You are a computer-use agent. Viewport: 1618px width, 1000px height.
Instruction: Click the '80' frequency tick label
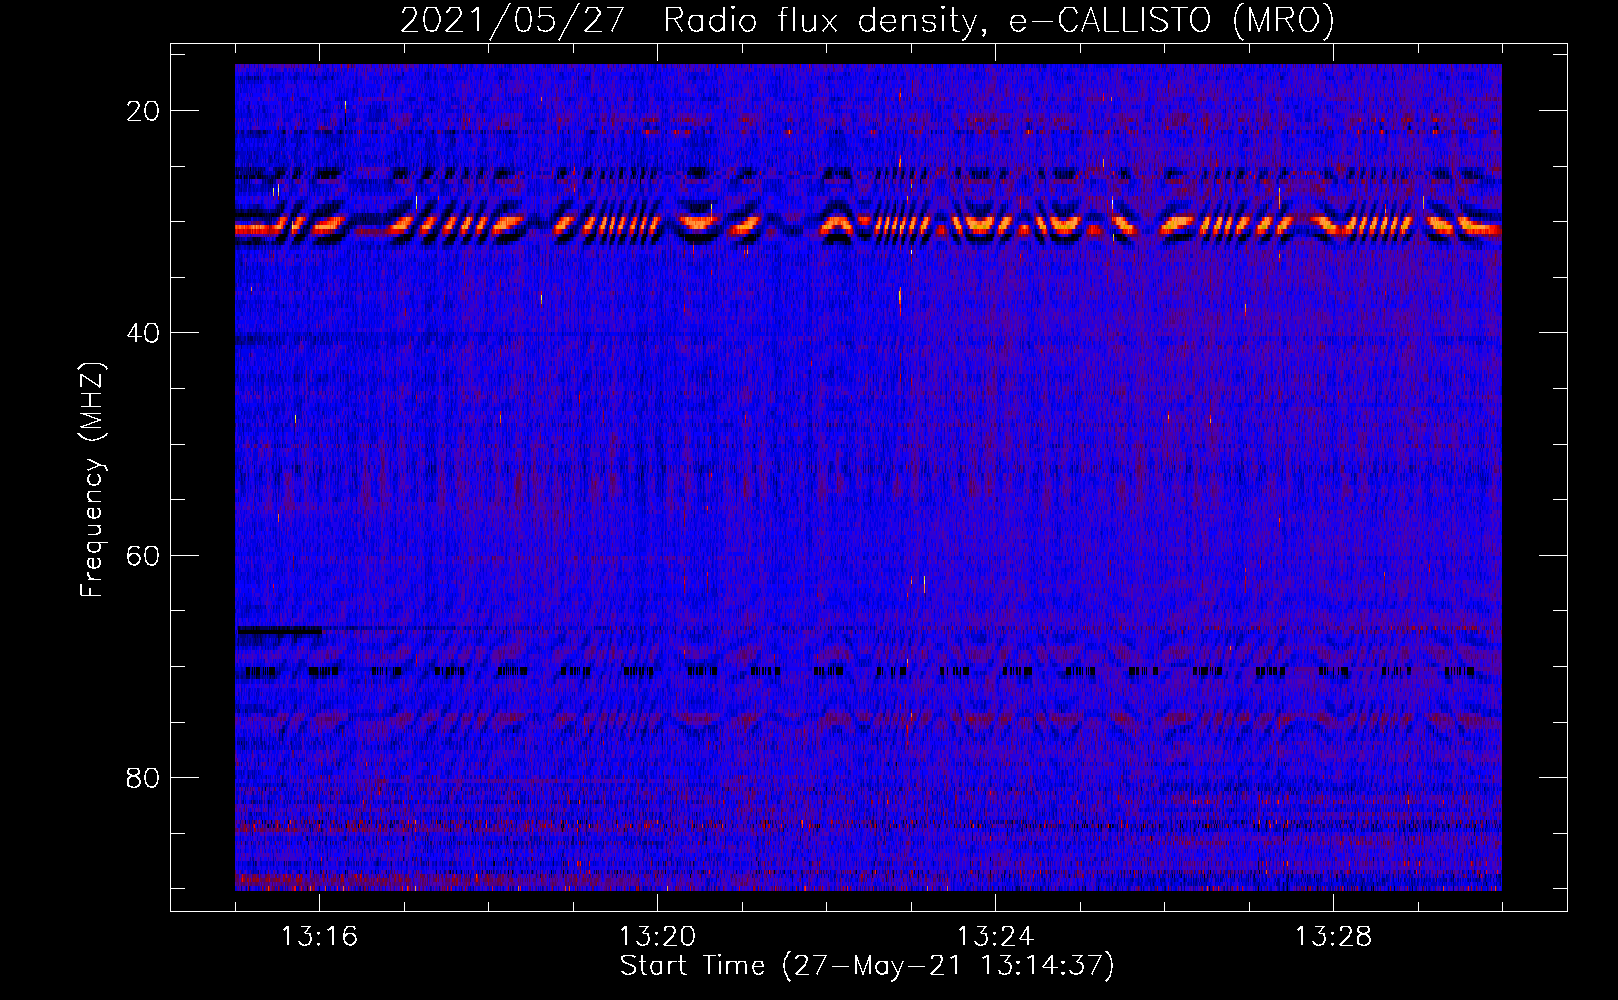point(143,778)
